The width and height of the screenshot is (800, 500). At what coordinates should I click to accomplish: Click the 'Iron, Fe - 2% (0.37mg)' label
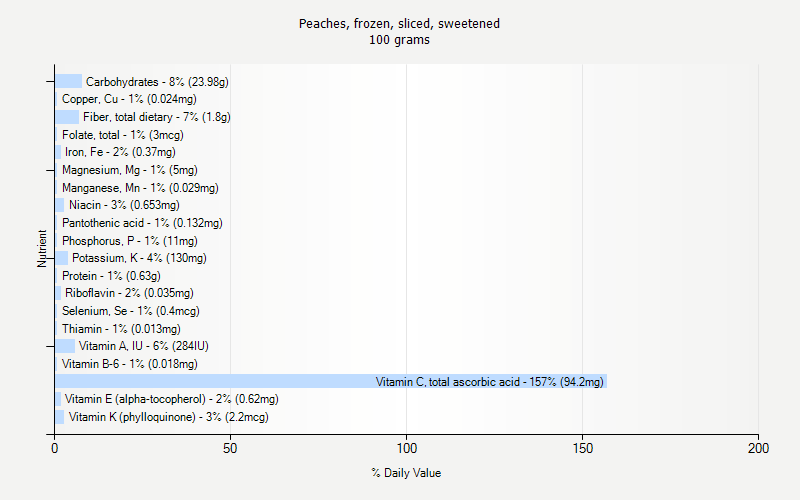(x=120, y=152)
